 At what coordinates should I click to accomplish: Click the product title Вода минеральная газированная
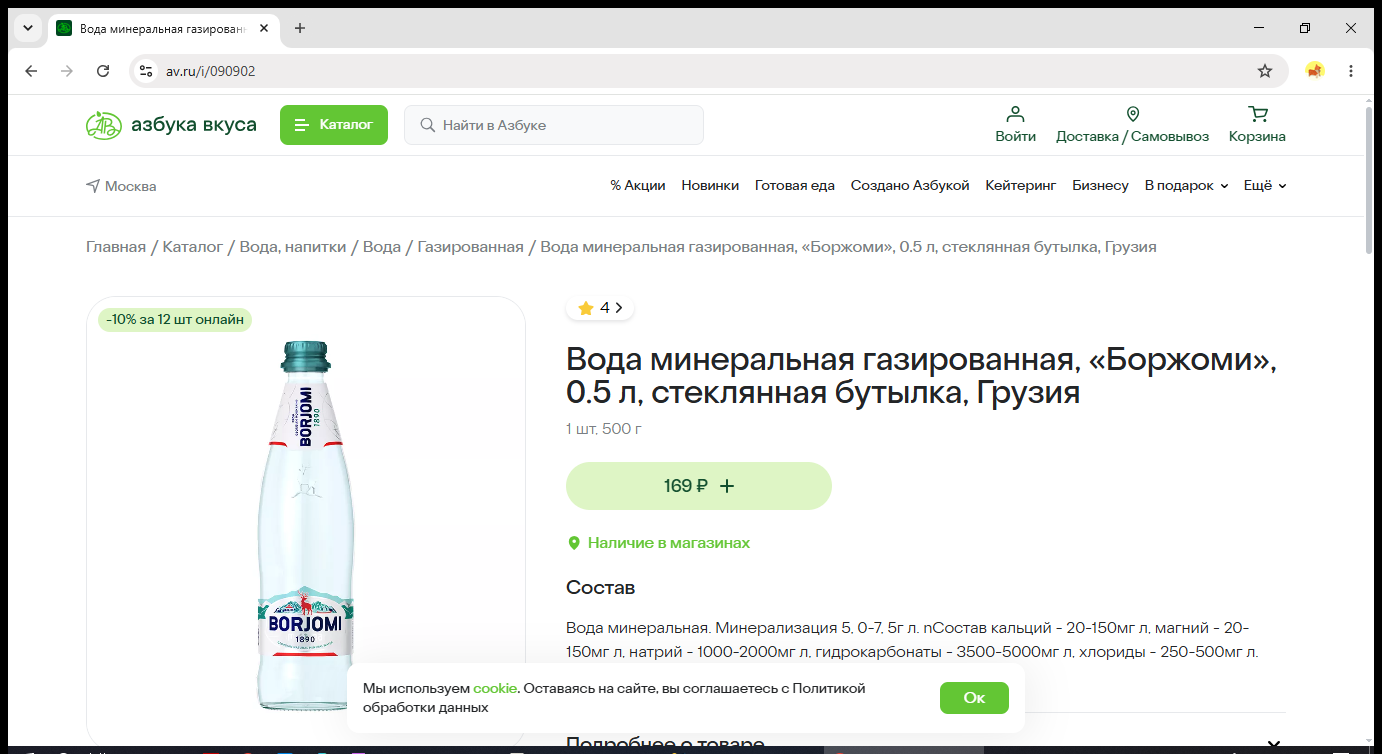(x=922, y=375)
